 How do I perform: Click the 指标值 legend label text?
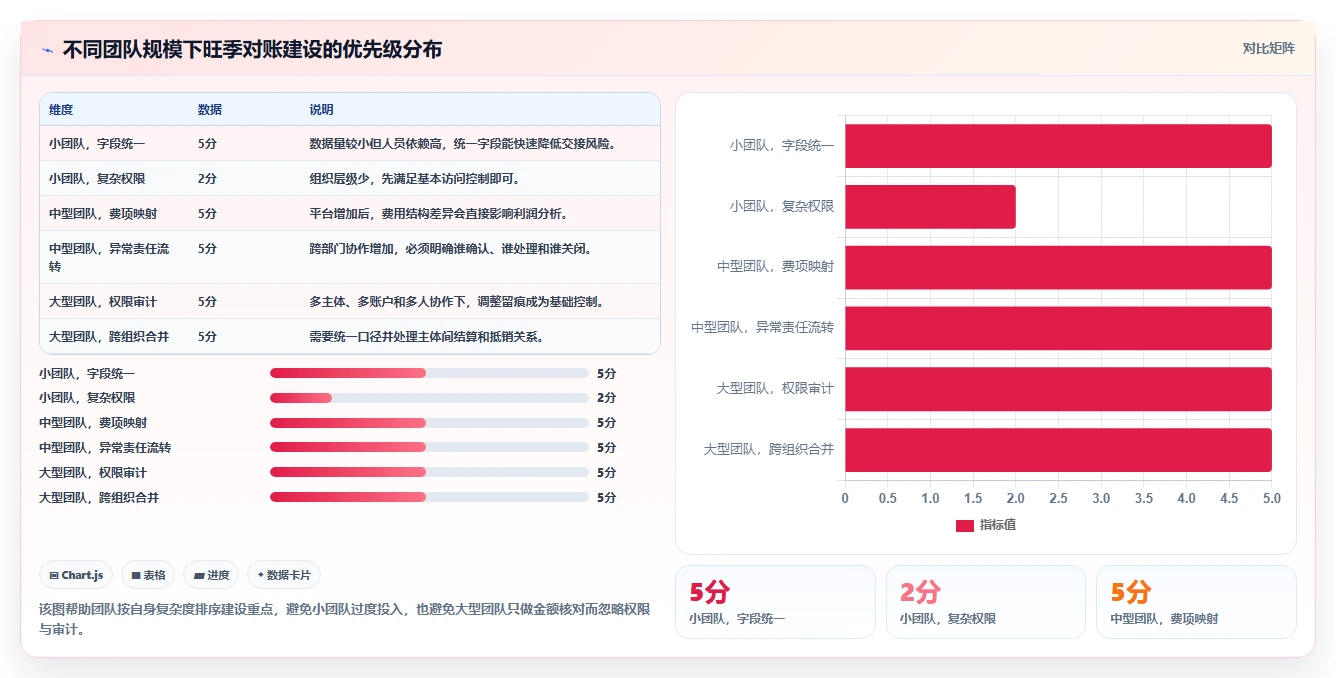click(x=998, y=526)
